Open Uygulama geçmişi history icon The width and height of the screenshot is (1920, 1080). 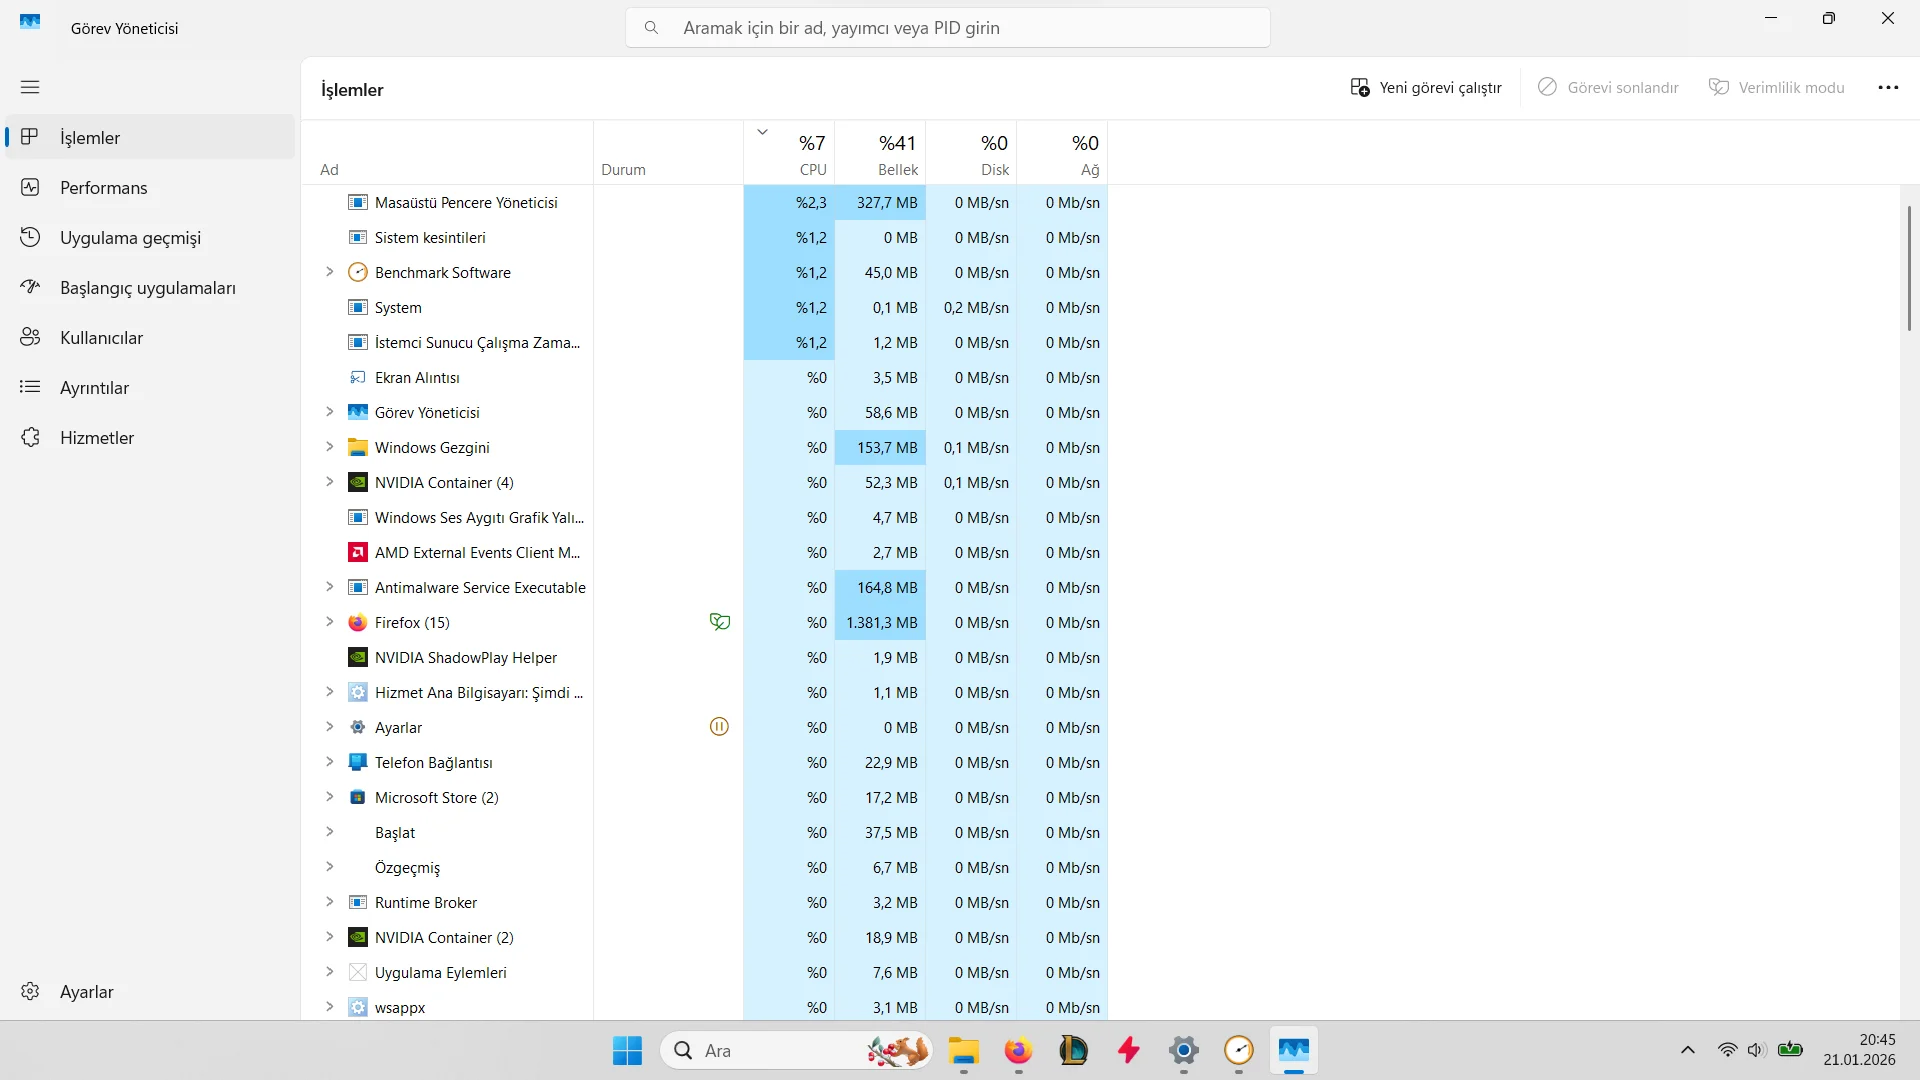30,237
